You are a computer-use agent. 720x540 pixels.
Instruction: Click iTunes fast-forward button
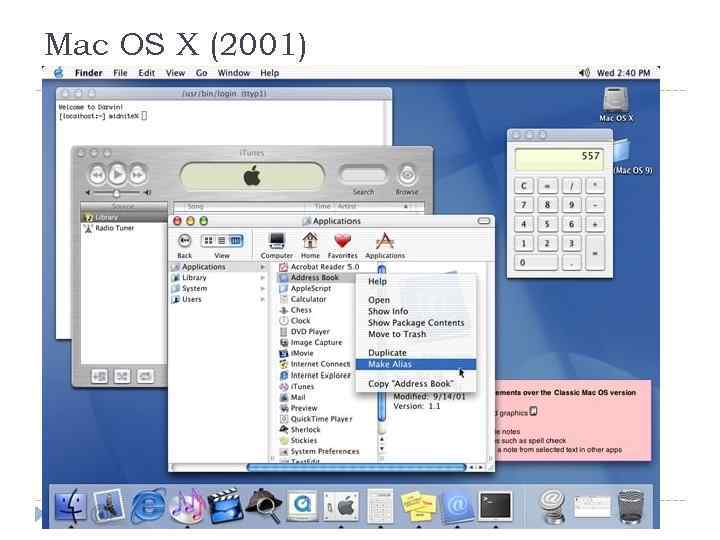pos(137,175)
